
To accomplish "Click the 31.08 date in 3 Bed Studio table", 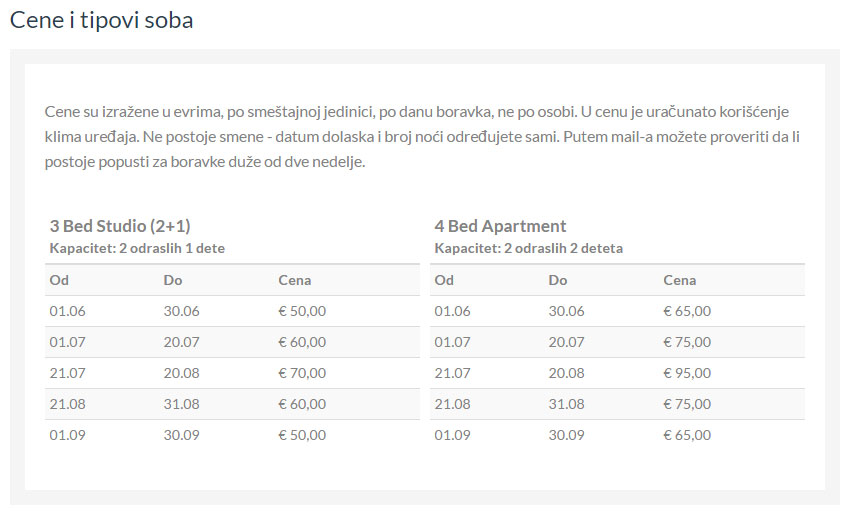I will (x=181, y=404).
